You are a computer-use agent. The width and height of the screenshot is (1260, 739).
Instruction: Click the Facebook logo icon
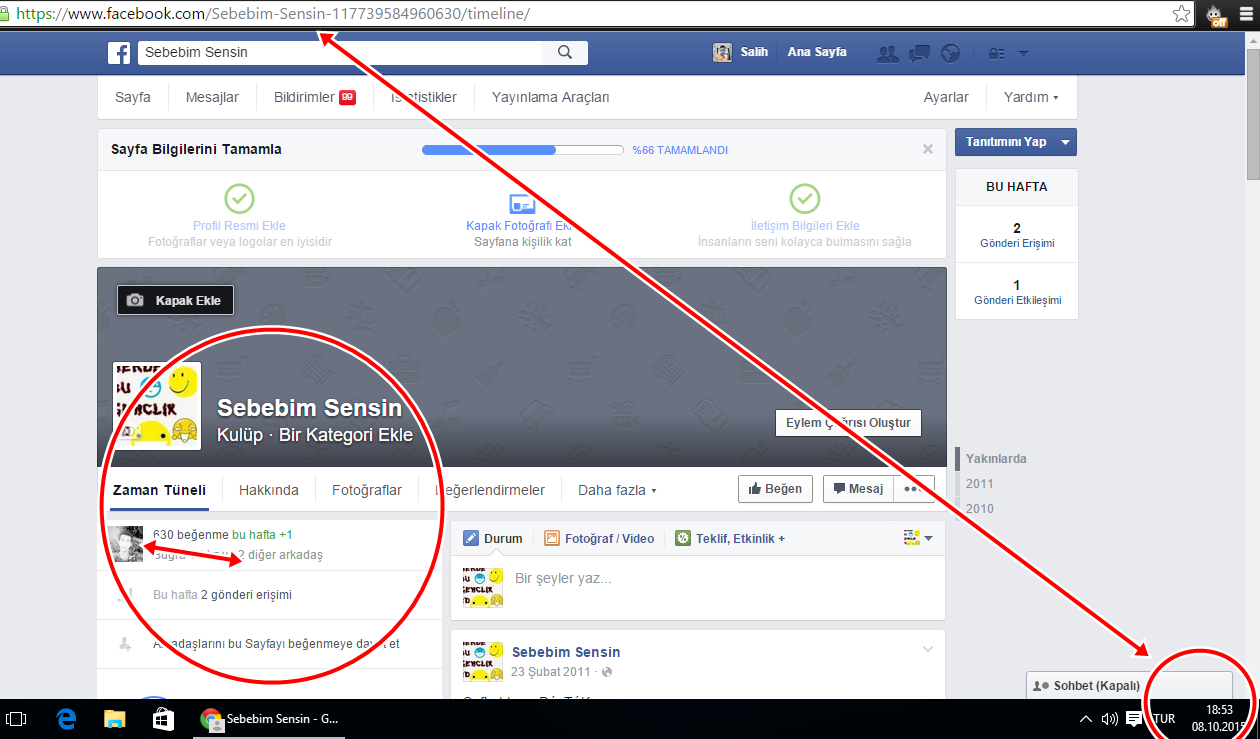[119, 52]
